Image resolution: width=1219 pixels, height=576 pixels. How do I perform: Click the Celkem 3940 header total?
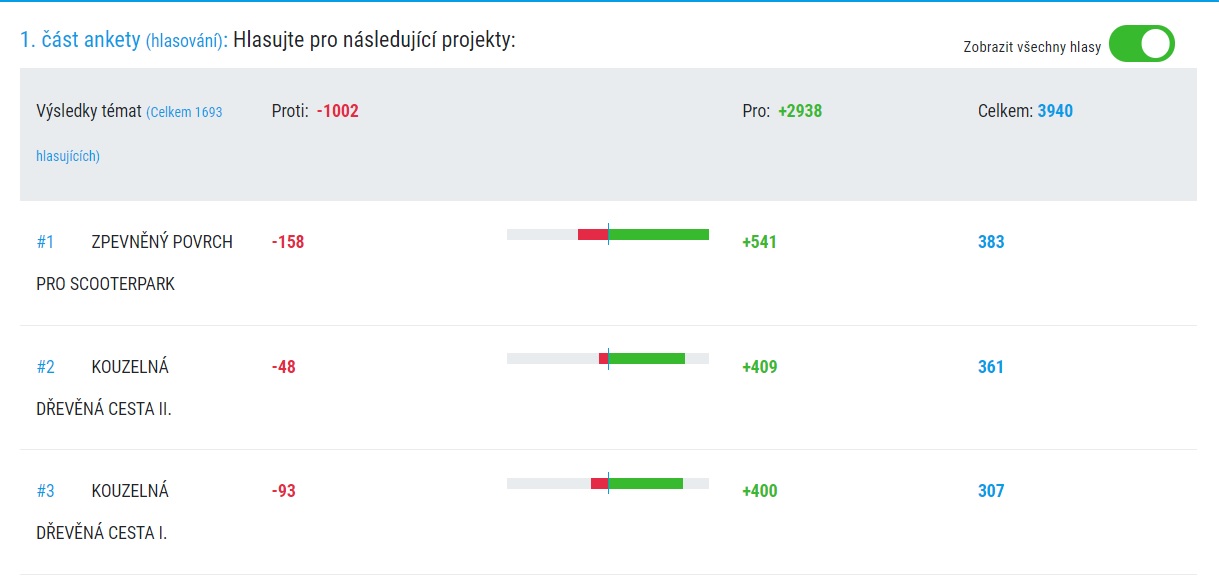click(x=1025, y=111)
